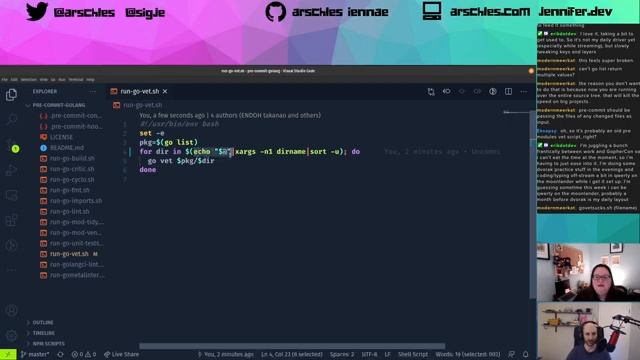Click the authors CodeLens above line 1
Viewport: 640px width, 360px height.
(x=230, y=115)
